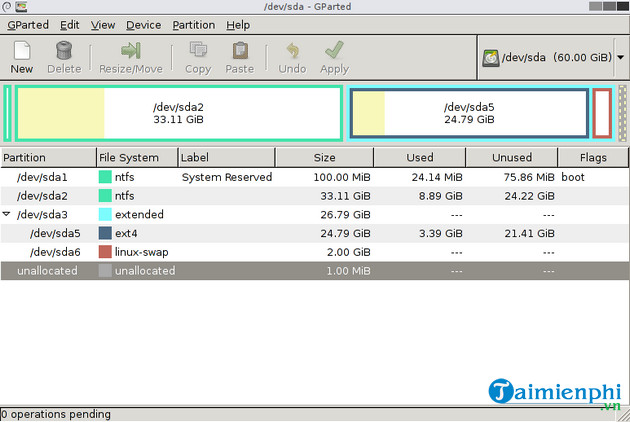Image resolution: width=630 pixels, height=422 pixels.
Task: Select the /dev/sda2 block in disk map
Action: pos(179,113)
